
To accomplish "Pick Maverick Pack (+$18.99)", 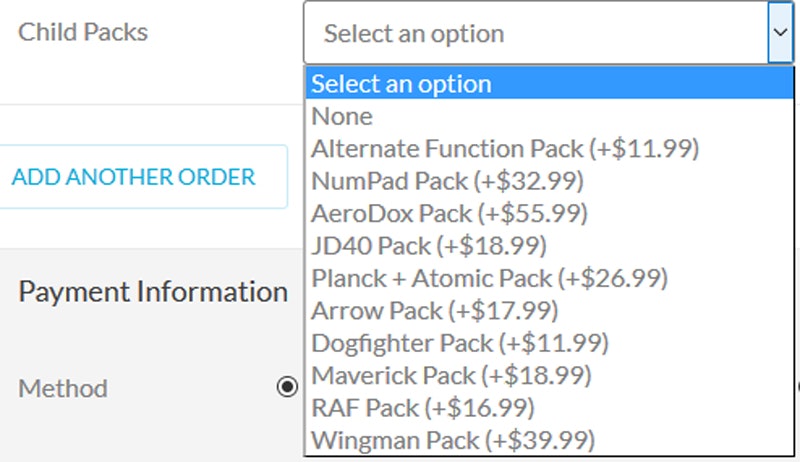I will pyautogui.click(x=451, y=375).
